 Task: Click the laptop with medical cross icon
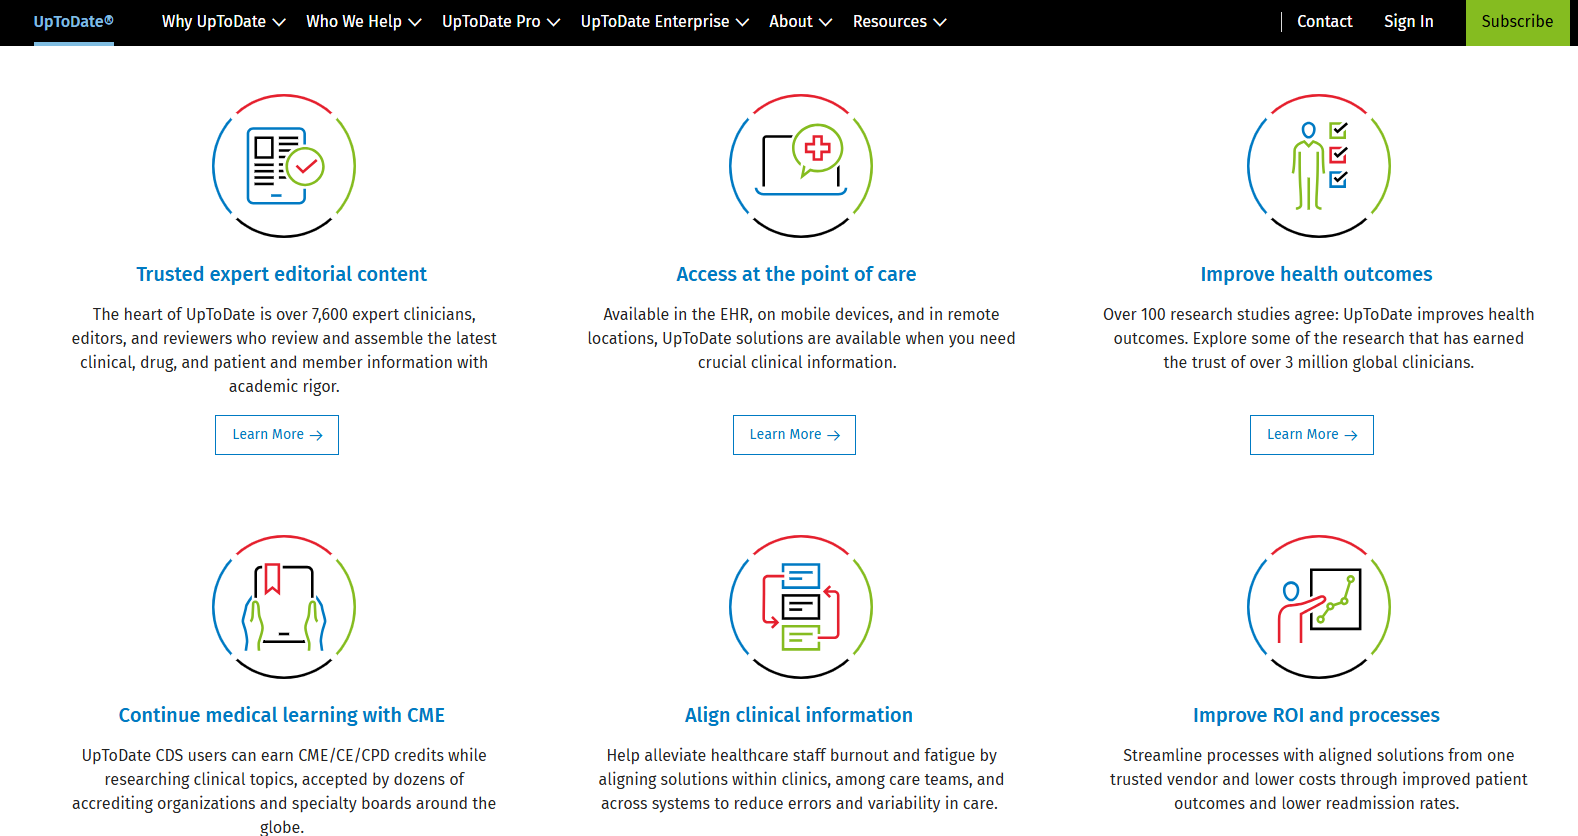(x=801, y=166)
